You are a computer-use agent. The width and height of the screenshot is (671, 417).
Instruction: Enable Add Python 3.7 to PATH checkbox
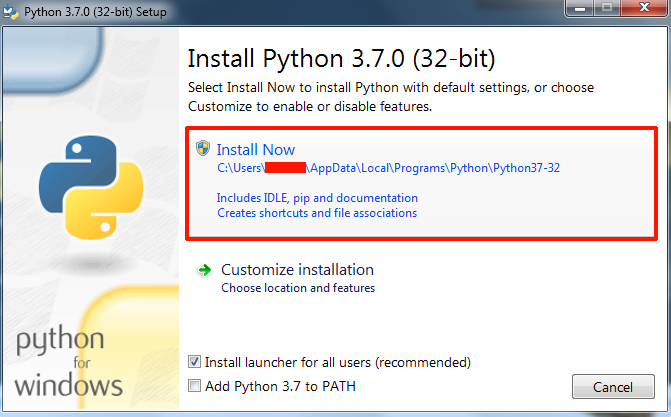tap(196, 385)
